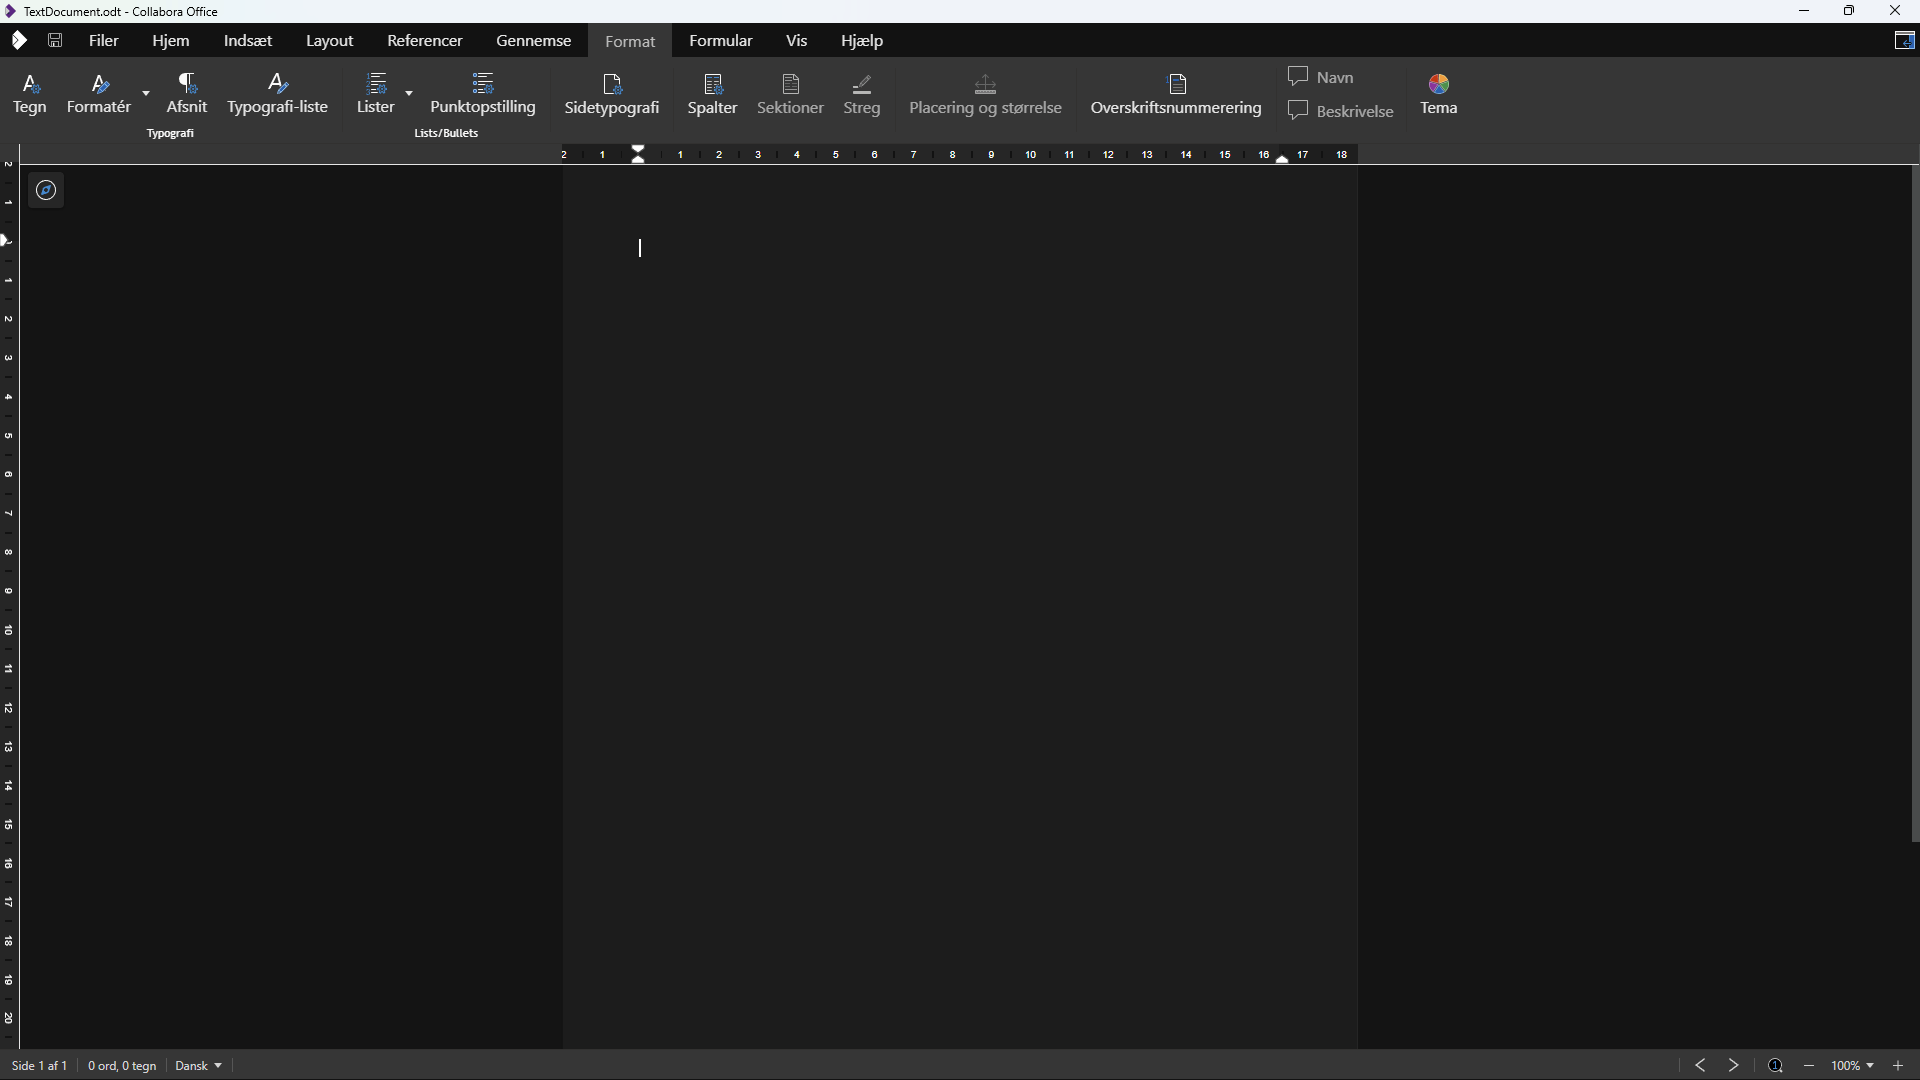
Task: Click zoom out minus control in status bar
Action: click(1809, 1065)
